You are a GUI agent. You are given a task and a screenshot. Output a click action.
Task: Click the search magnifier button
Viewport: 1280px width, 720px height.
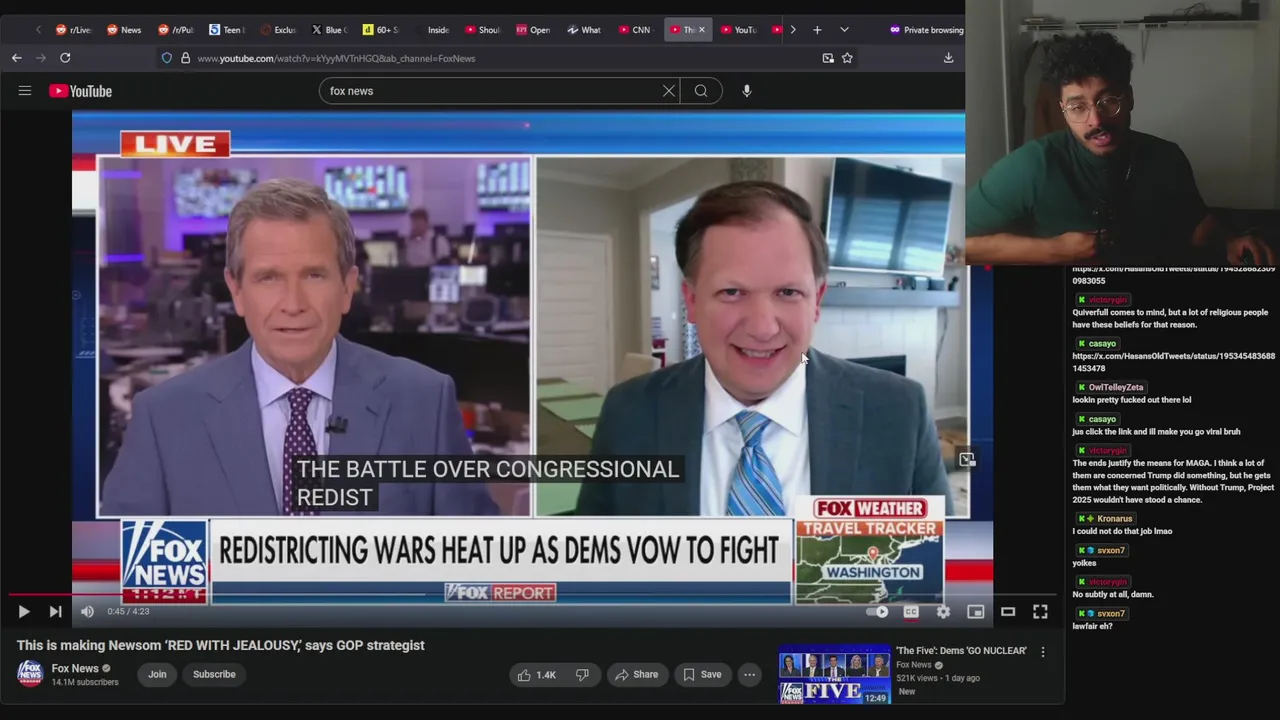tap(701, 91)
